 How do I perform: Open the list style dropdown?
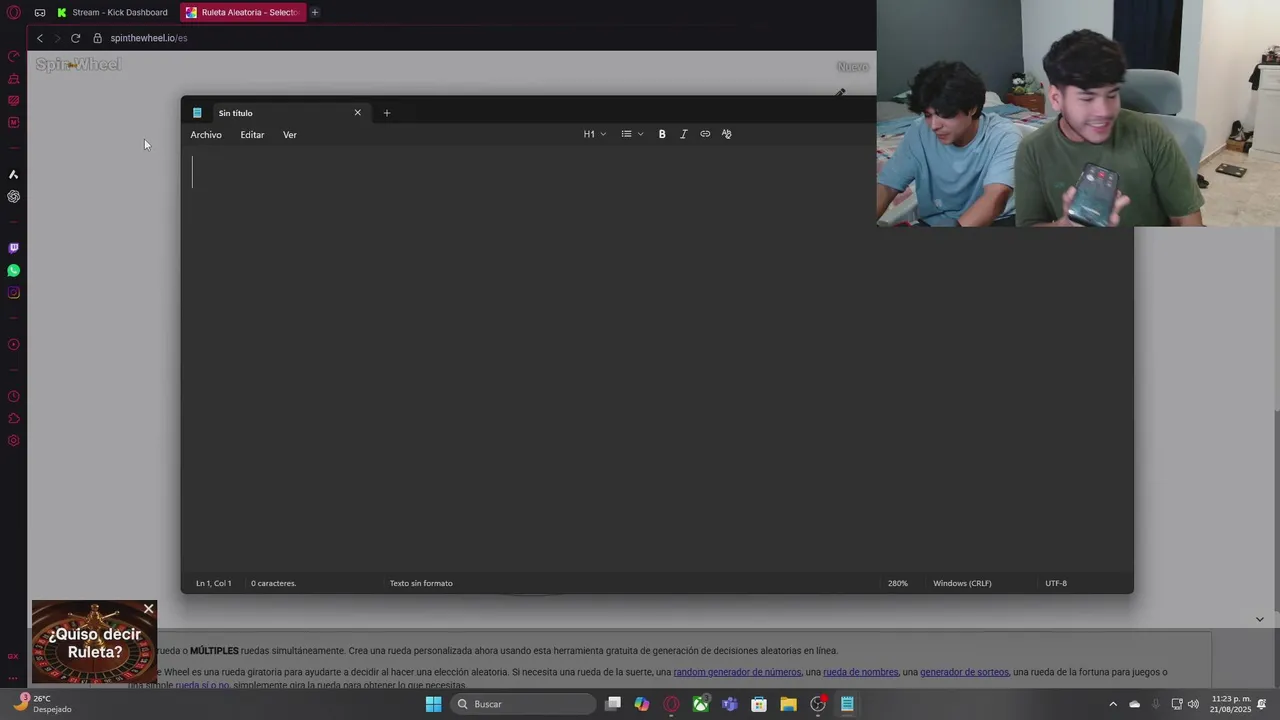coord(632,134)
